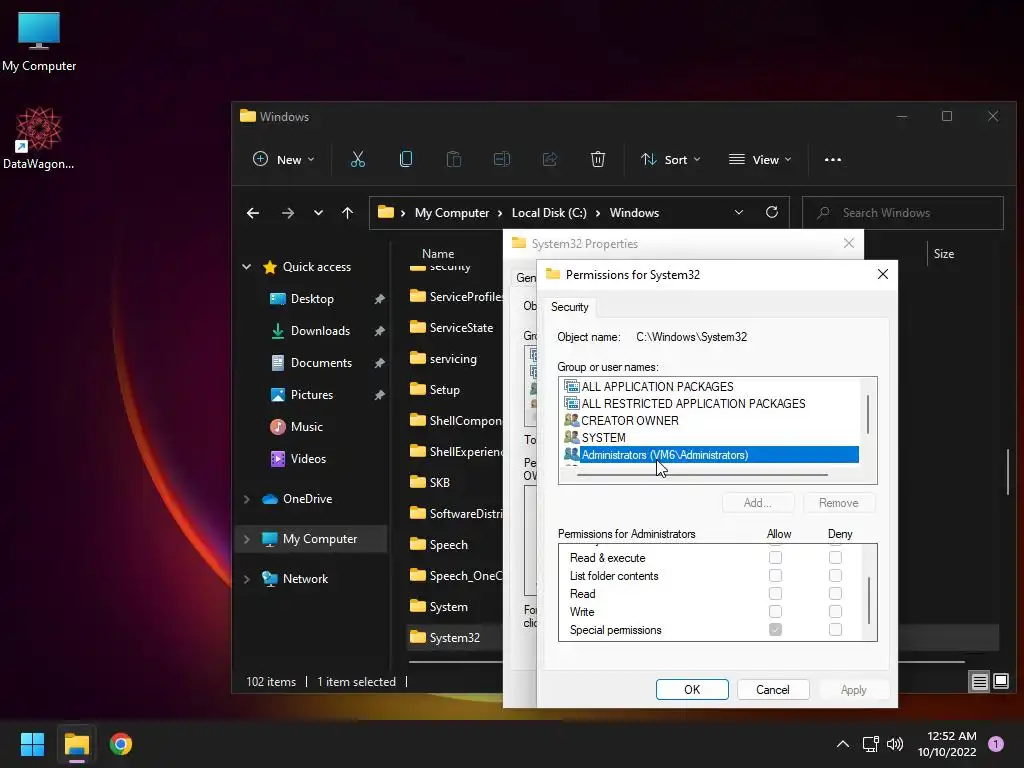Open the Windows Start button
The height and width of the screenshot is (768, 1024).
(x=32, y=744)
